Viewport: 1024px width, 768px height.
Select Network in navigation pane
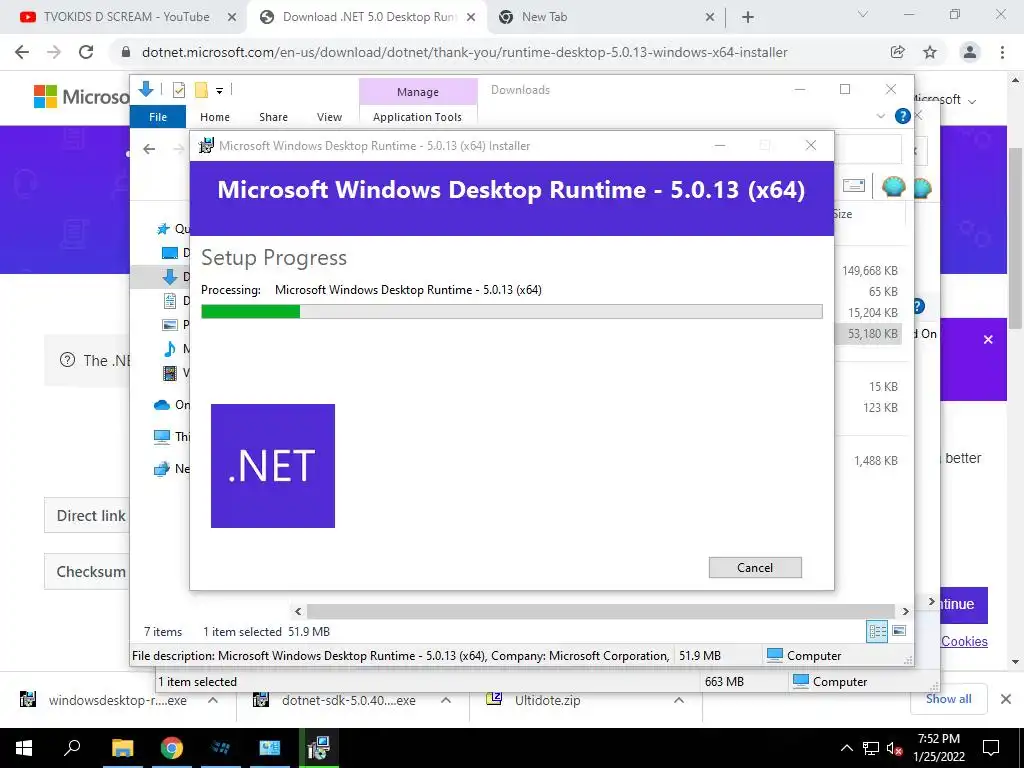pos(171,468)
